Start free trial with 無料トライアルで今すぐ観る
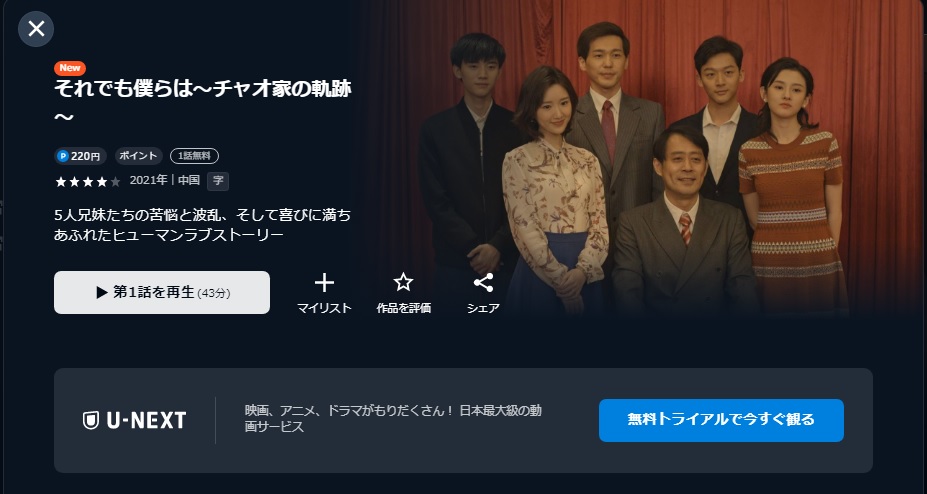 tap(721, 420)
